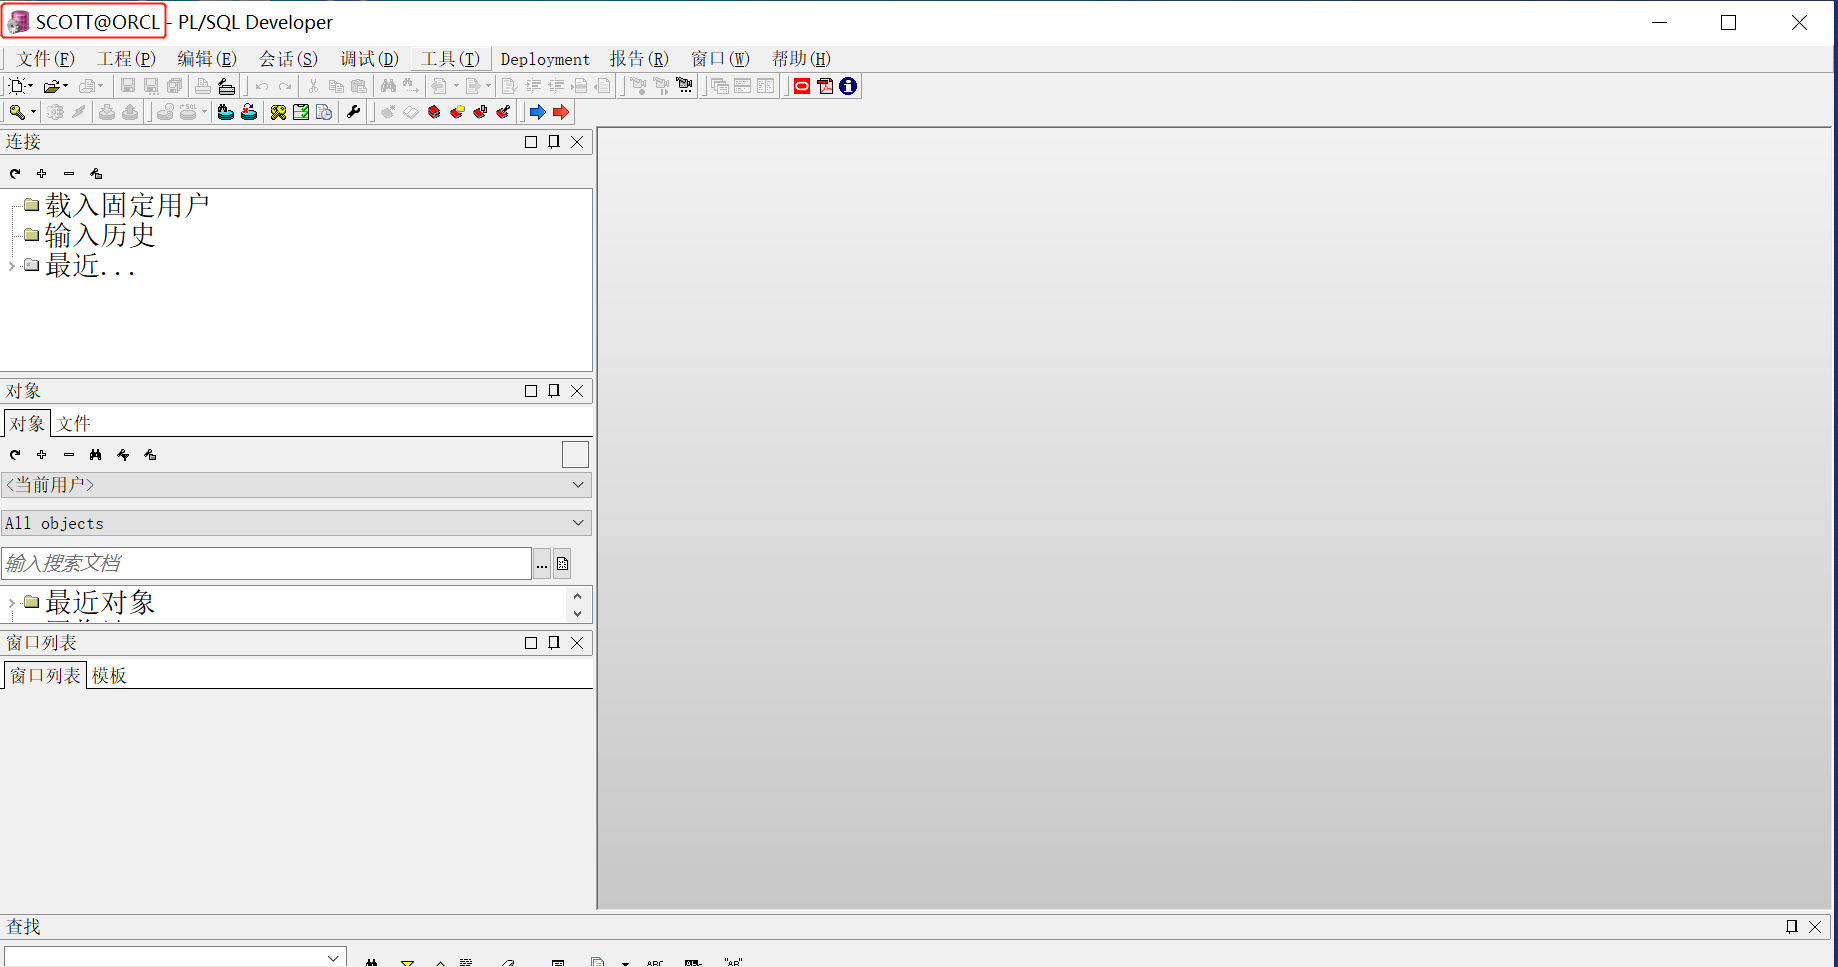Maximize the 连接 panel
Viewport: 1838px width, 967px height.
tap(531, 142)
